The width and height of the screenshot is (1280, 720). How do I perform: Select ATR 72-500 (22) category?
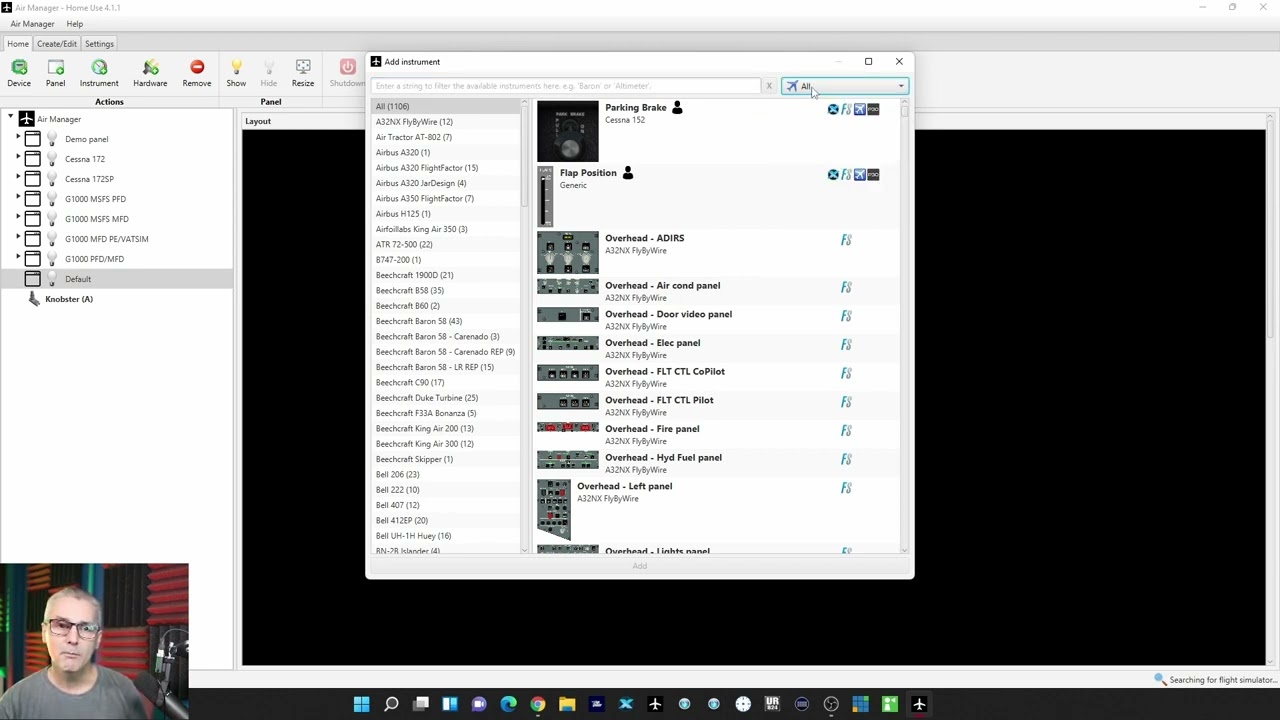[x=445, y=244]
